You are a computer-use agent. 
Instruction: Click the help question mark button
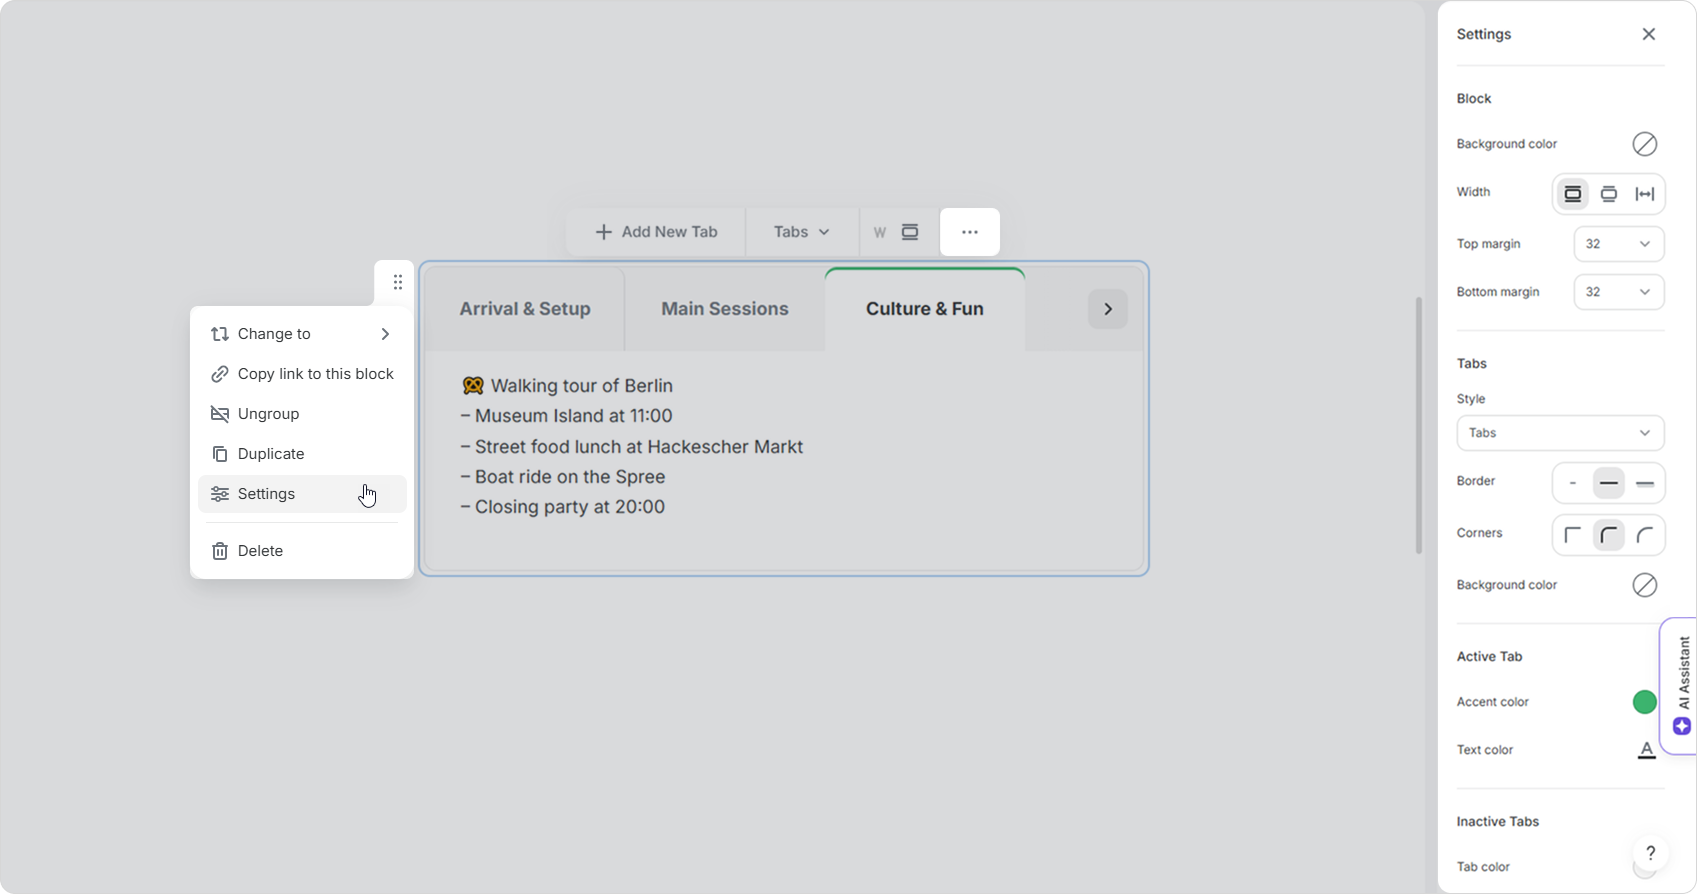click(x=1650, y=853)
